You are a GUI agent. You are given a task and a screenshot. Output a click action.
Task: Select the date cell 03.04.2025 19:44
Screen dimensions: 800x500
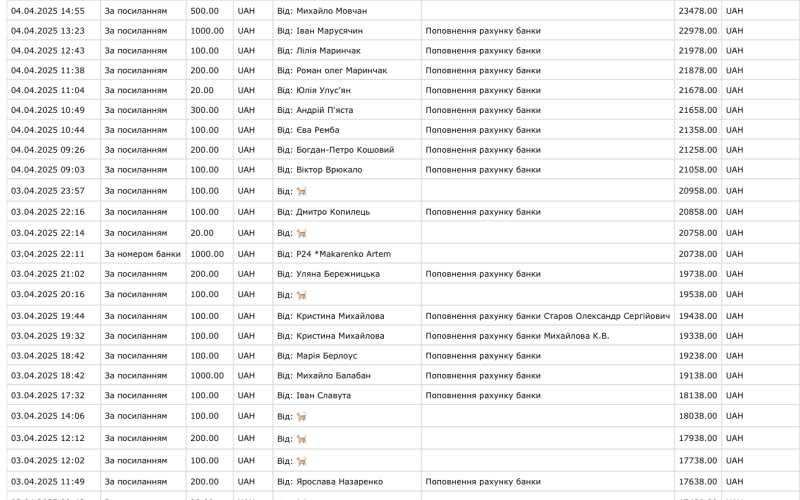click(48, 316)
